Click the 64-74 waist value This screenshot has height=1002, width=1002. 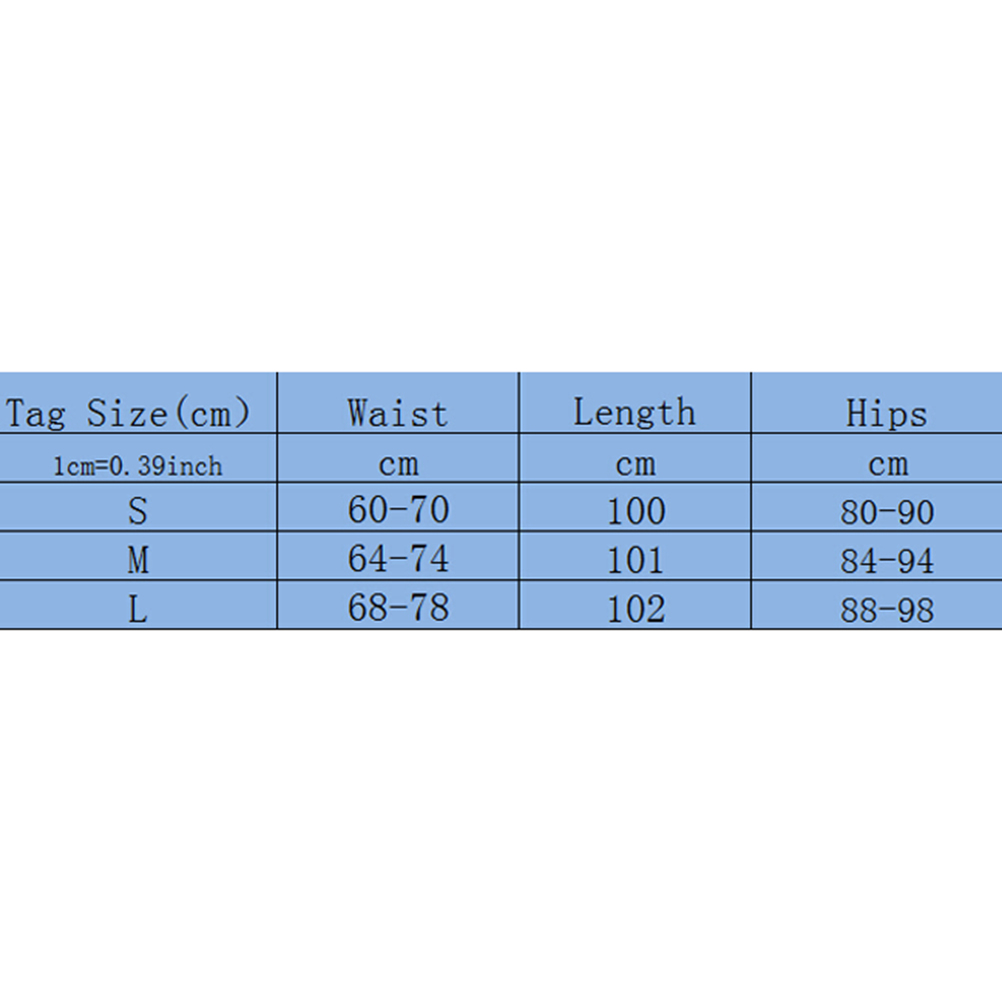398,559
